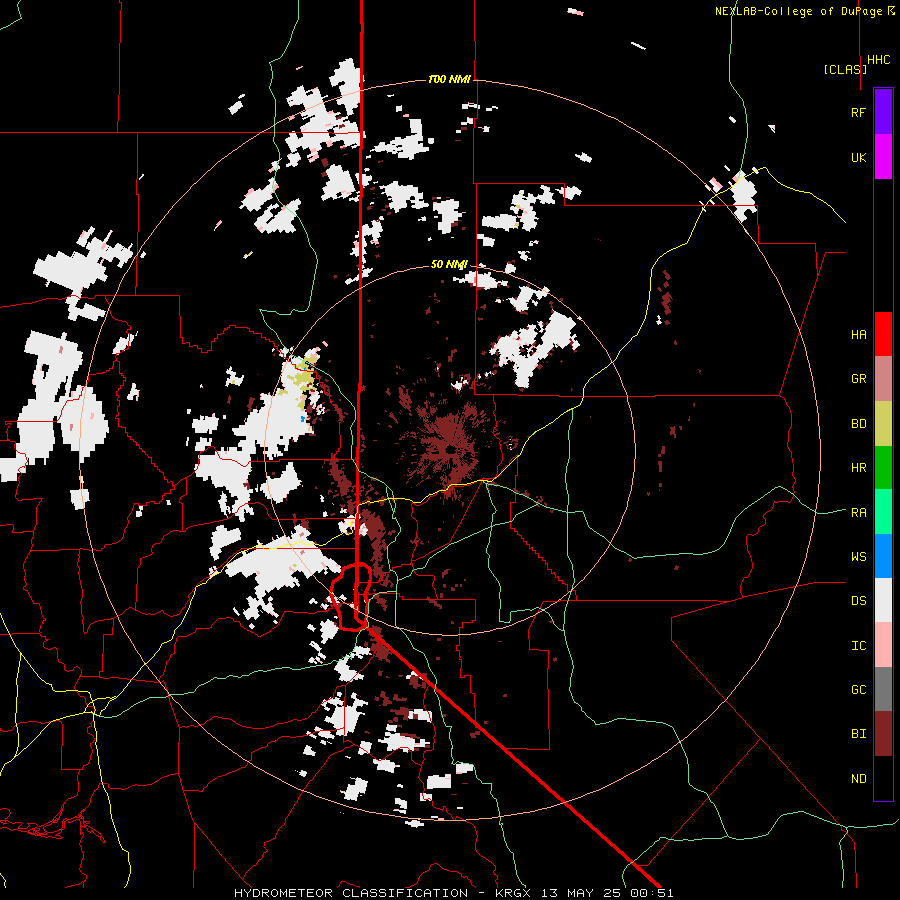
Task: Select the 'BD' legend label
Action: pyautogui.click(x=858, y=424)
